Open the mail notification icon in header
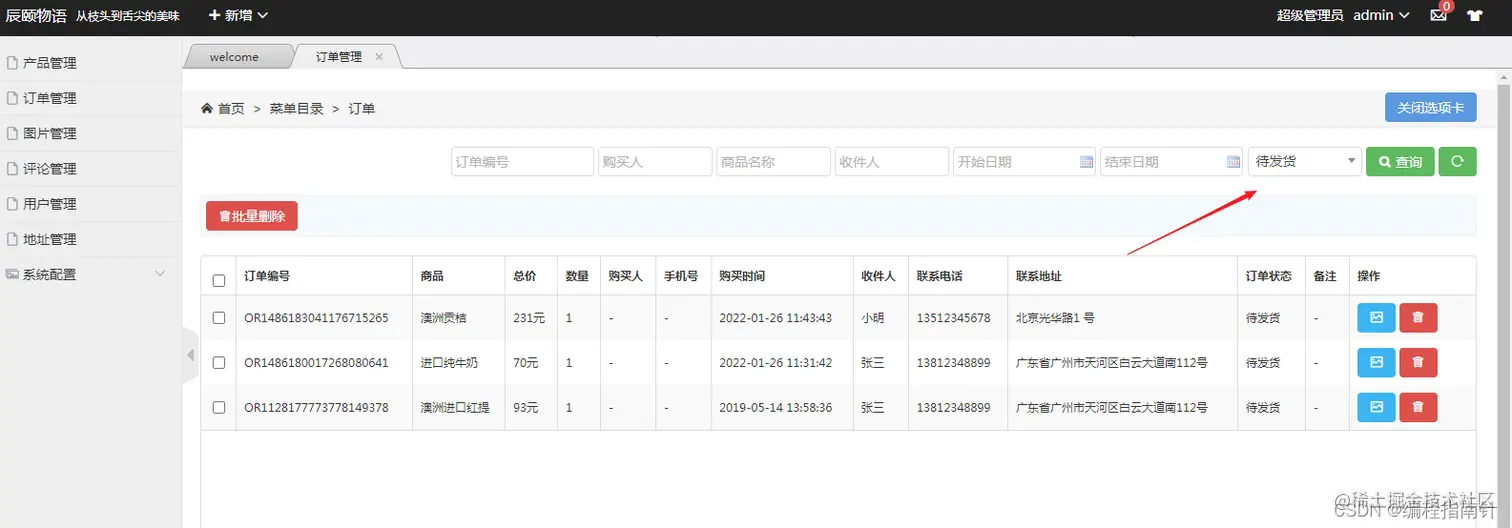The image size is (1512, 528). (1438, 15)
